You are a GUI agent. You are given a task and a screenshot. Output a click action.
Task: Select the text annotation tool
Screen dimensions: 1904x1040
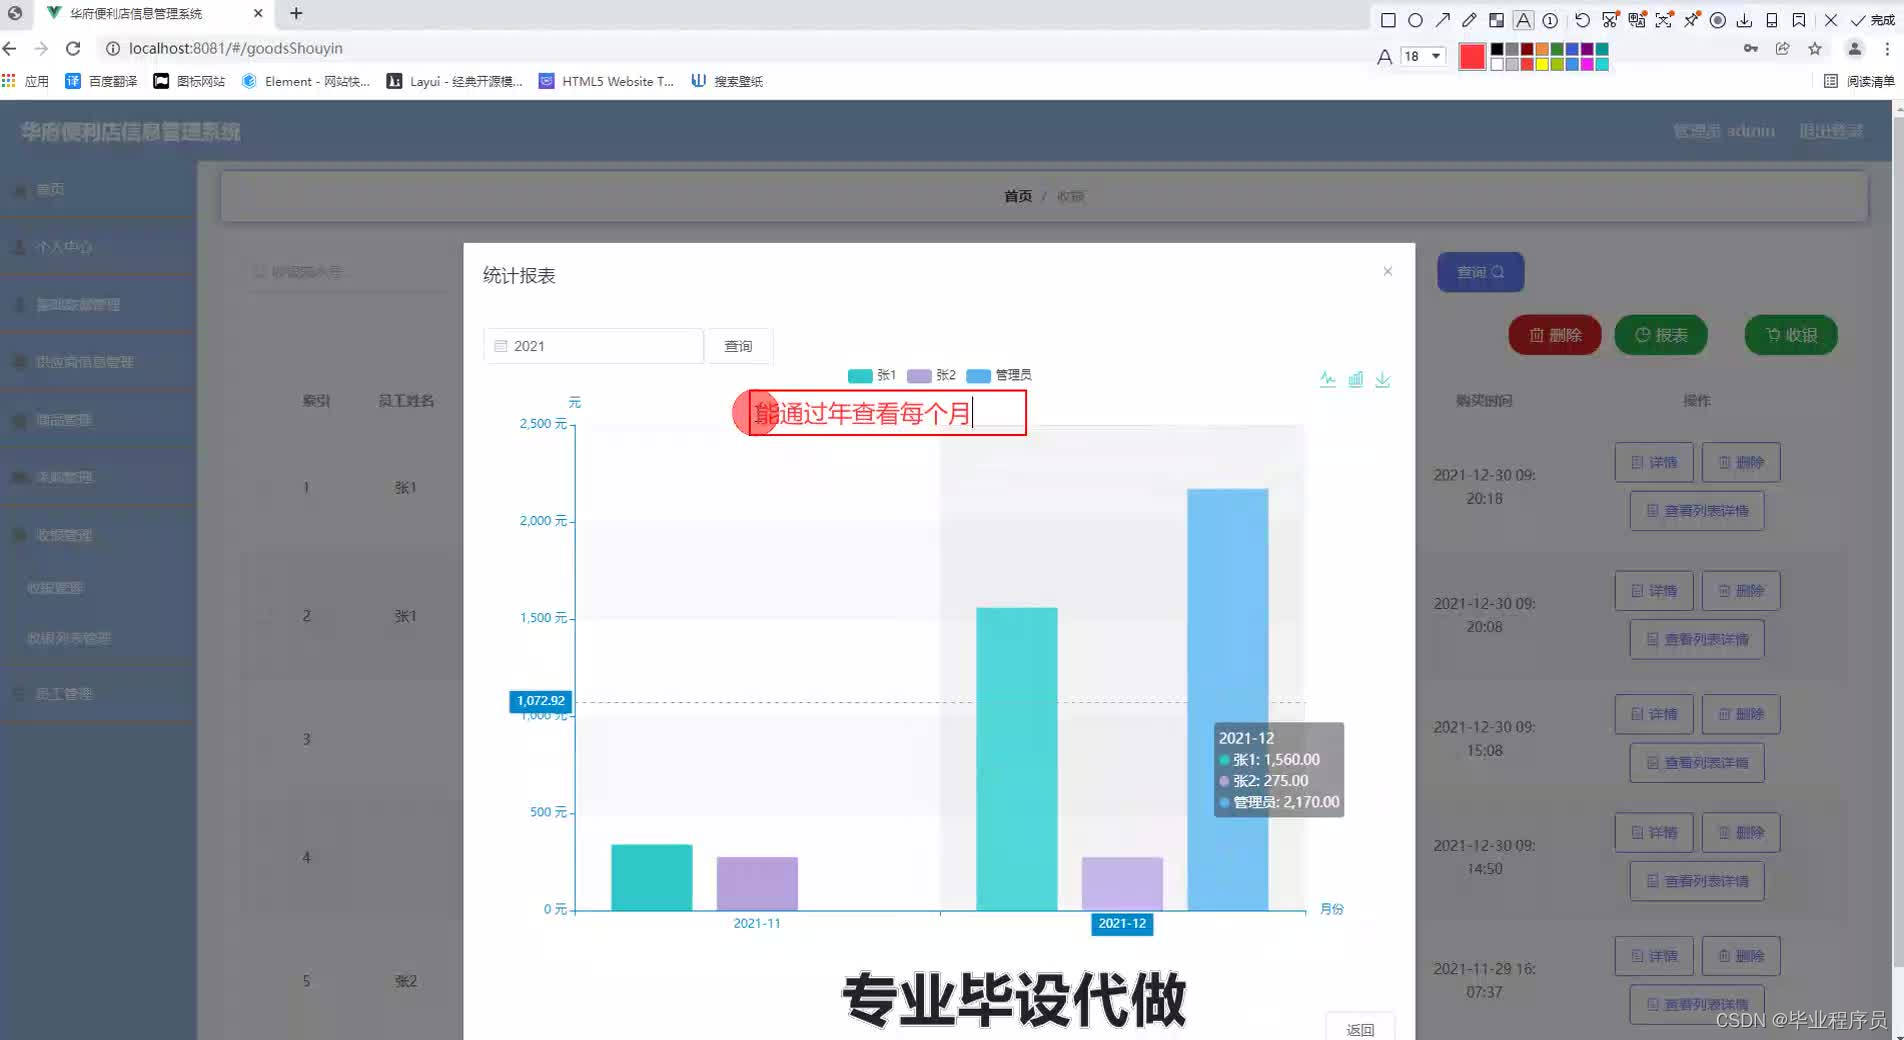click(x=1523, y=20)
